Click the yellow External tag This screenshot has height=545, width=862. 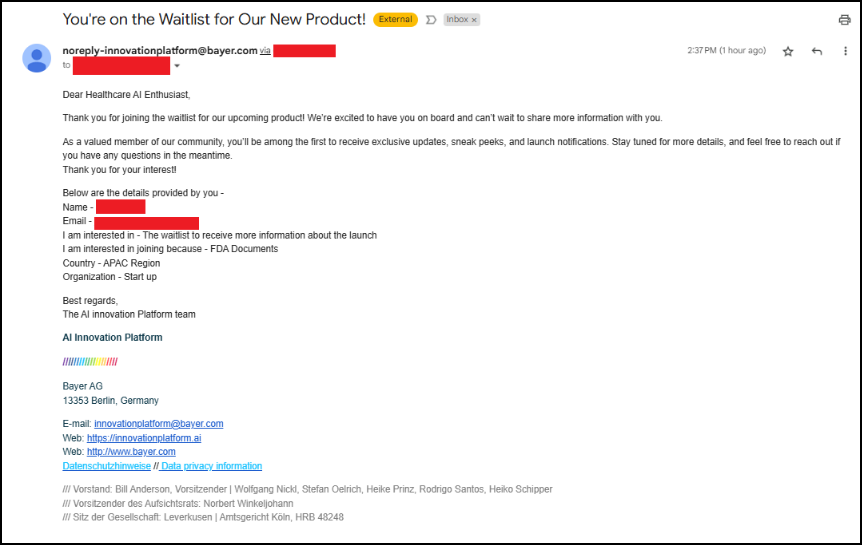pyautogui.click(x=395, y=19)
